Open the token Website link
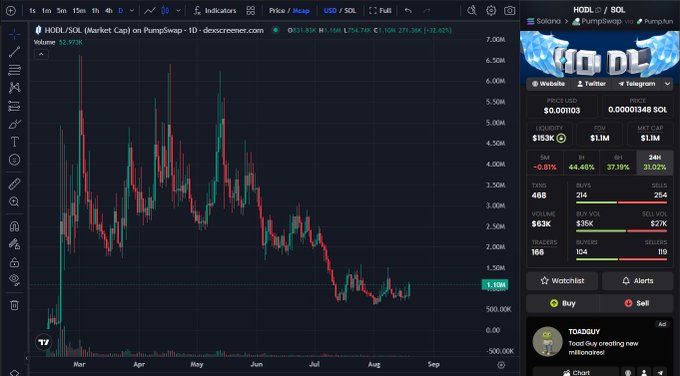The image size is (680, 376). (549, 84)
